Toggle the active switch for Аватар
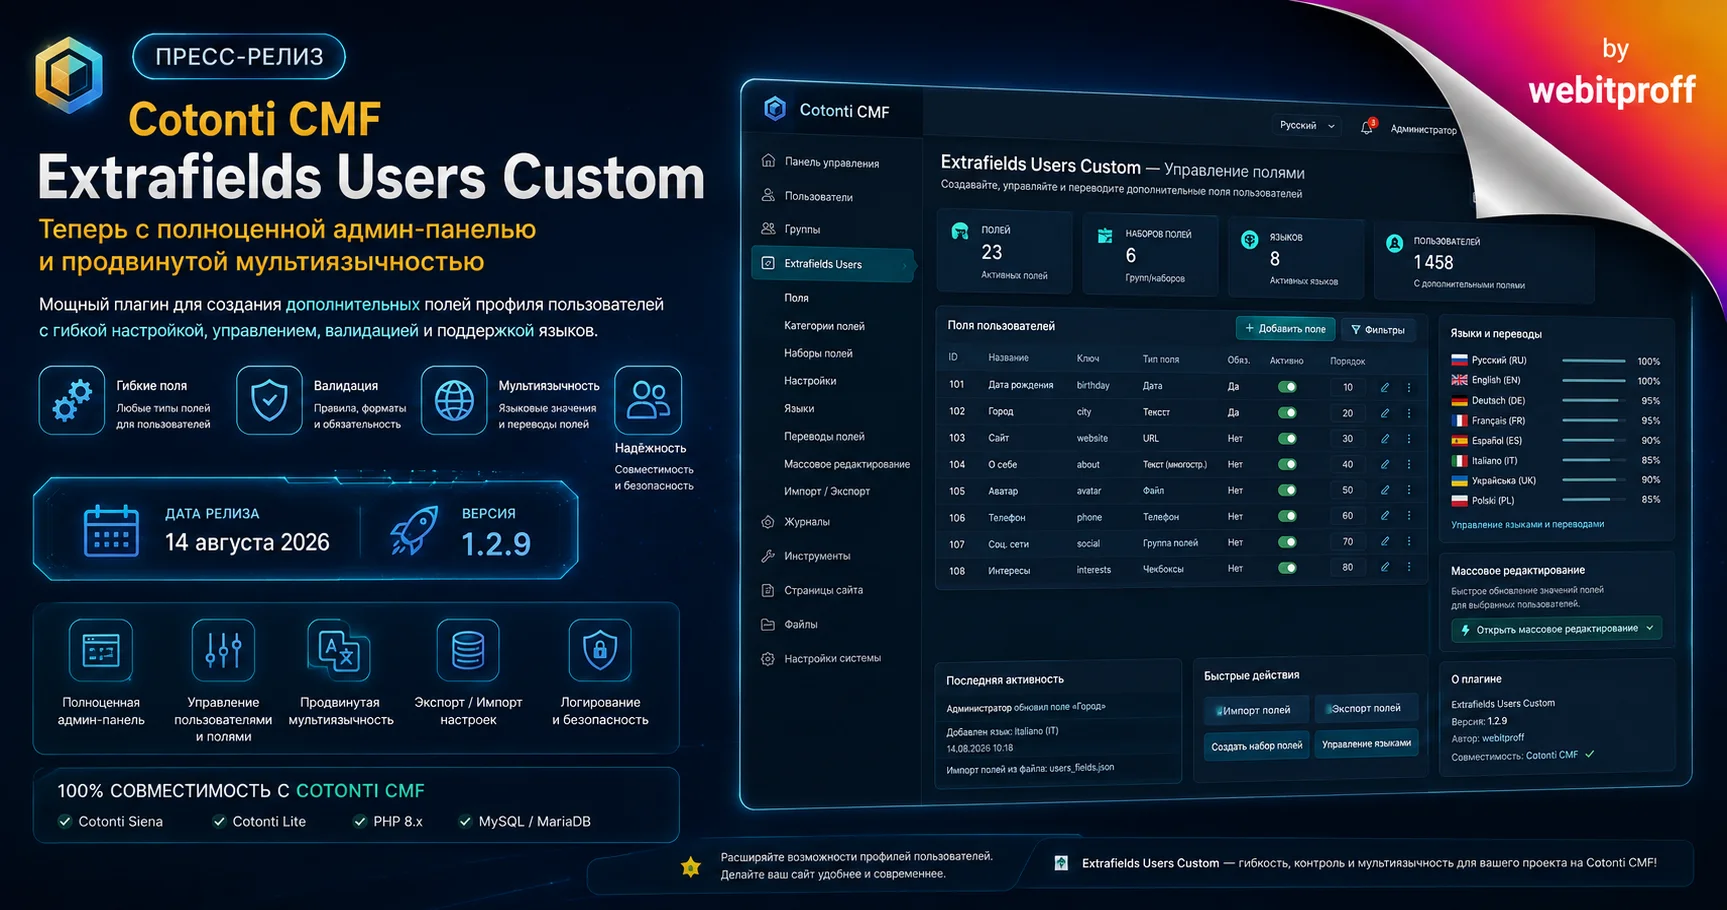The width and height of the screenshot is (1727, 910). pyautogui.click(x=1287, y=490)
